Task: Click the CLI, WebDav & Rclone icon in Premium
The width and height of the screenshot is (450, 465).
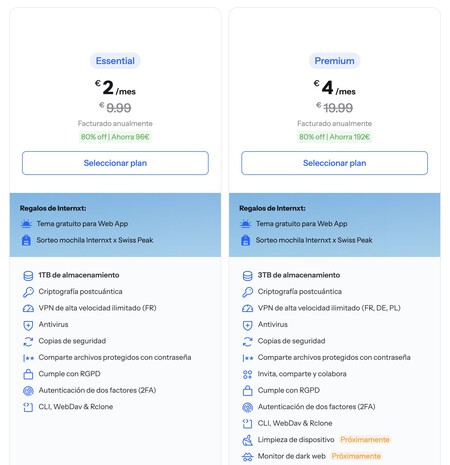Action: coord(247,423)
